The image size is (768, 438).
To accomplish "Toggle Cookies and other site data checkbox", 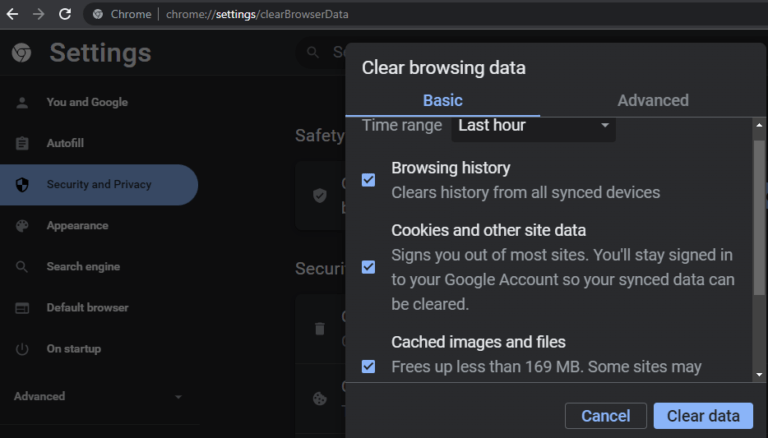I will pyautogui.click(x=368, y=267).
